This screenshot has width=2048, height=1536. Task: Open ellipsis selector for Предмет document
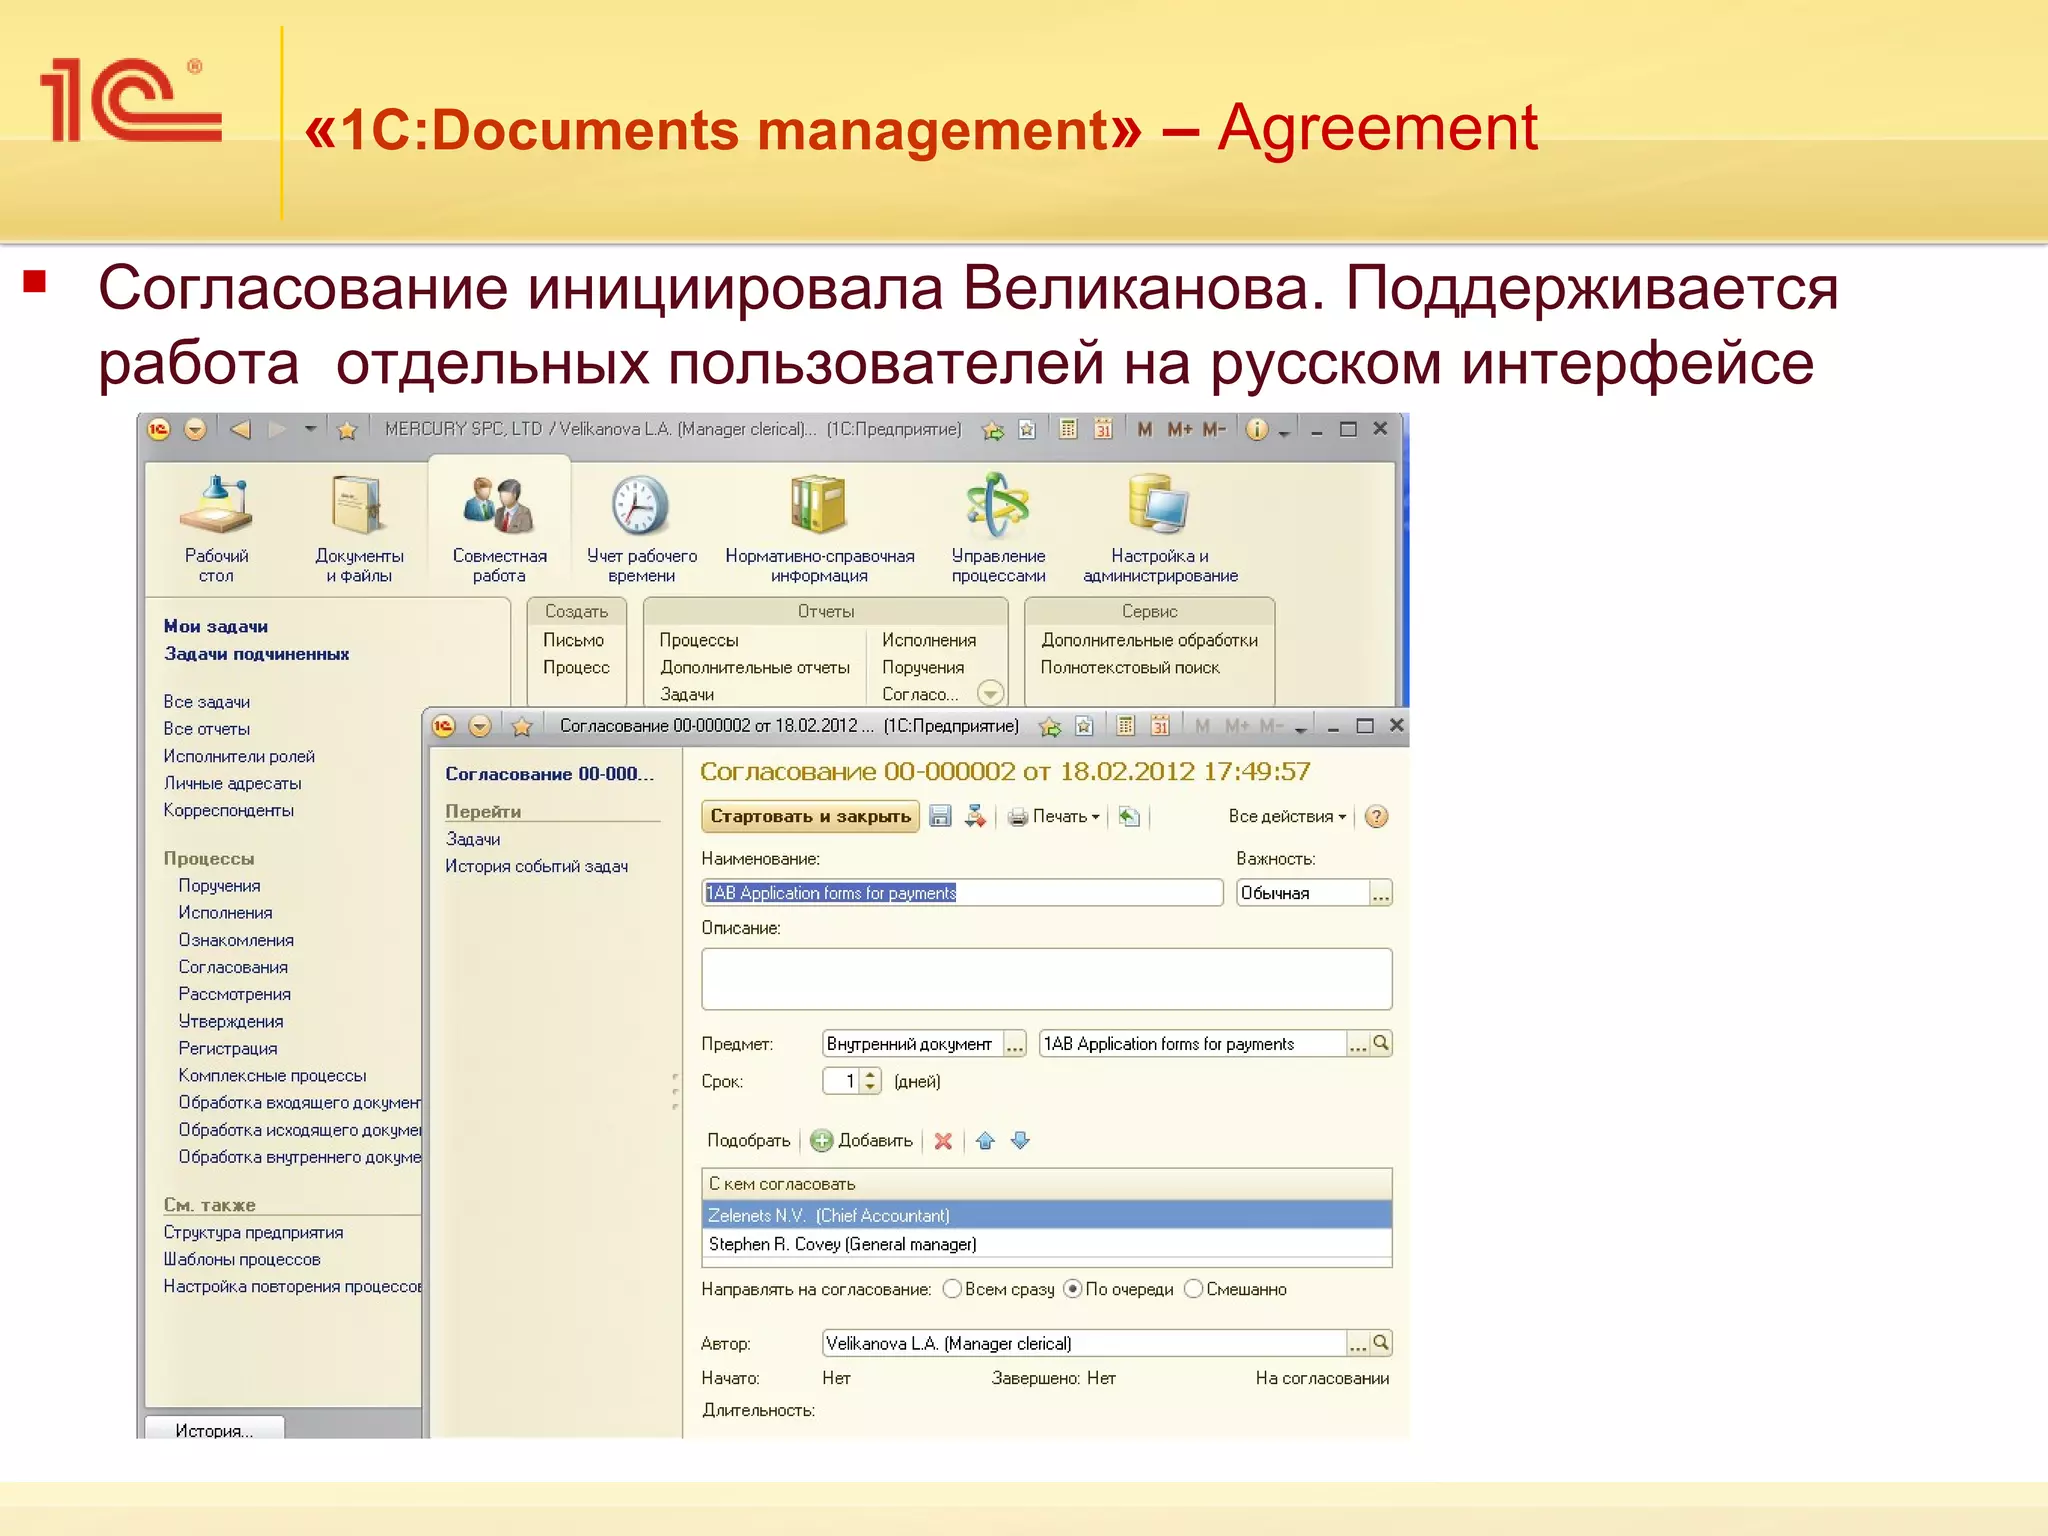pos(1357,1044)
